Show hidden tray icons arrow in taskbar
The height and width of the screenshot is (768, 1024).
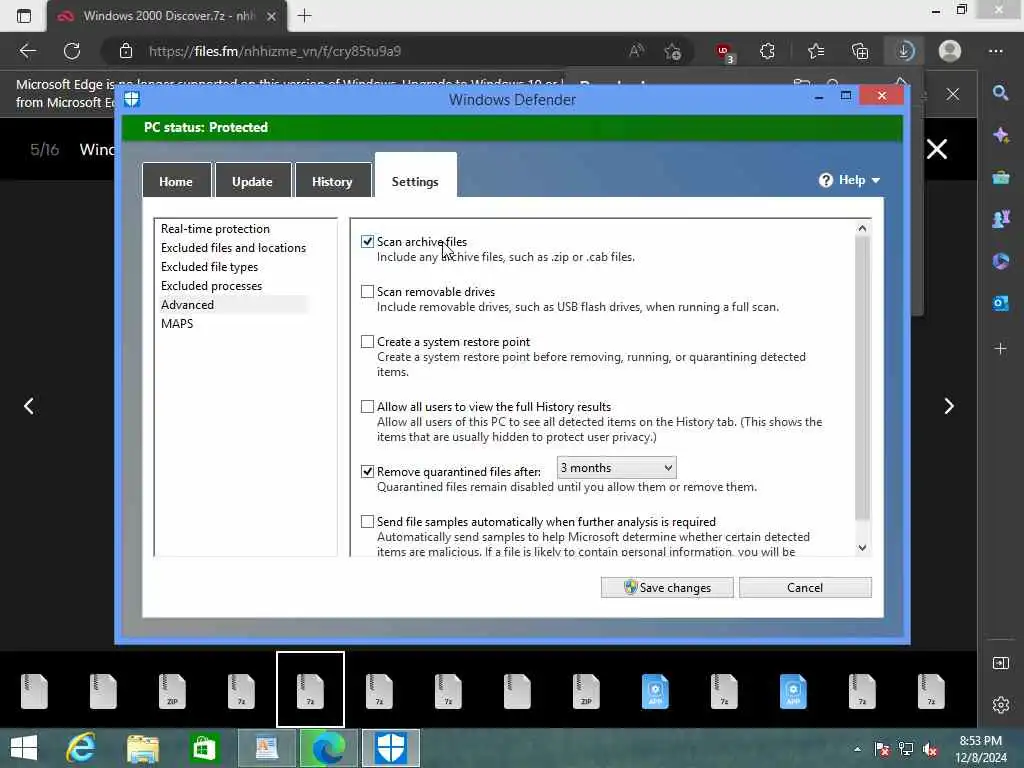pyautogui.click(x=857, y=749)
